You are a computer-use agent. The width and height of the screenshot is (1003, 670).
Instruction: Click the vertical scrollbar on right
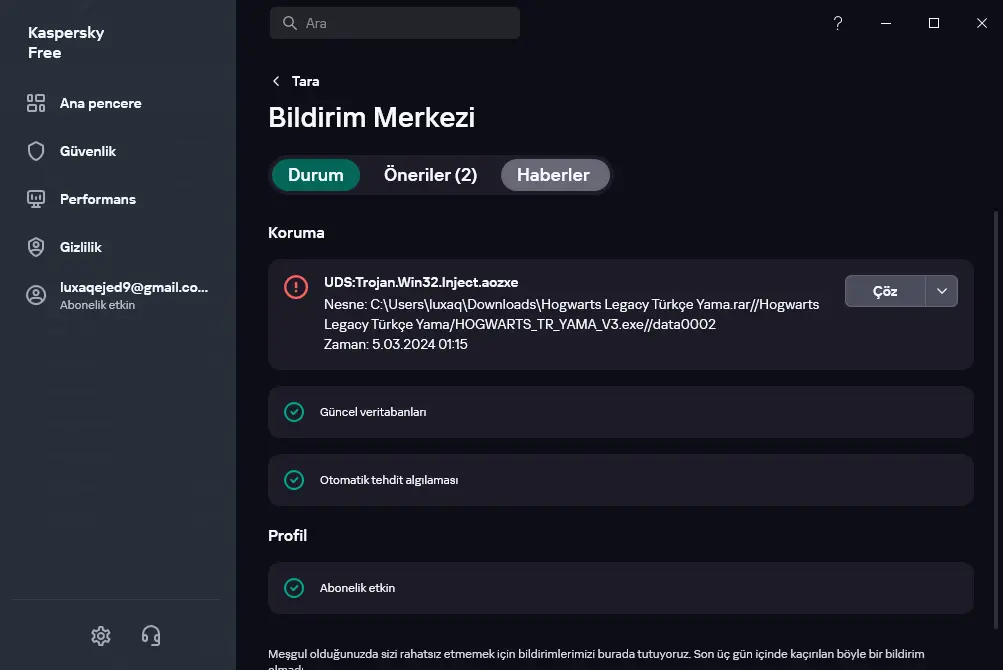(x=996, y=419)
